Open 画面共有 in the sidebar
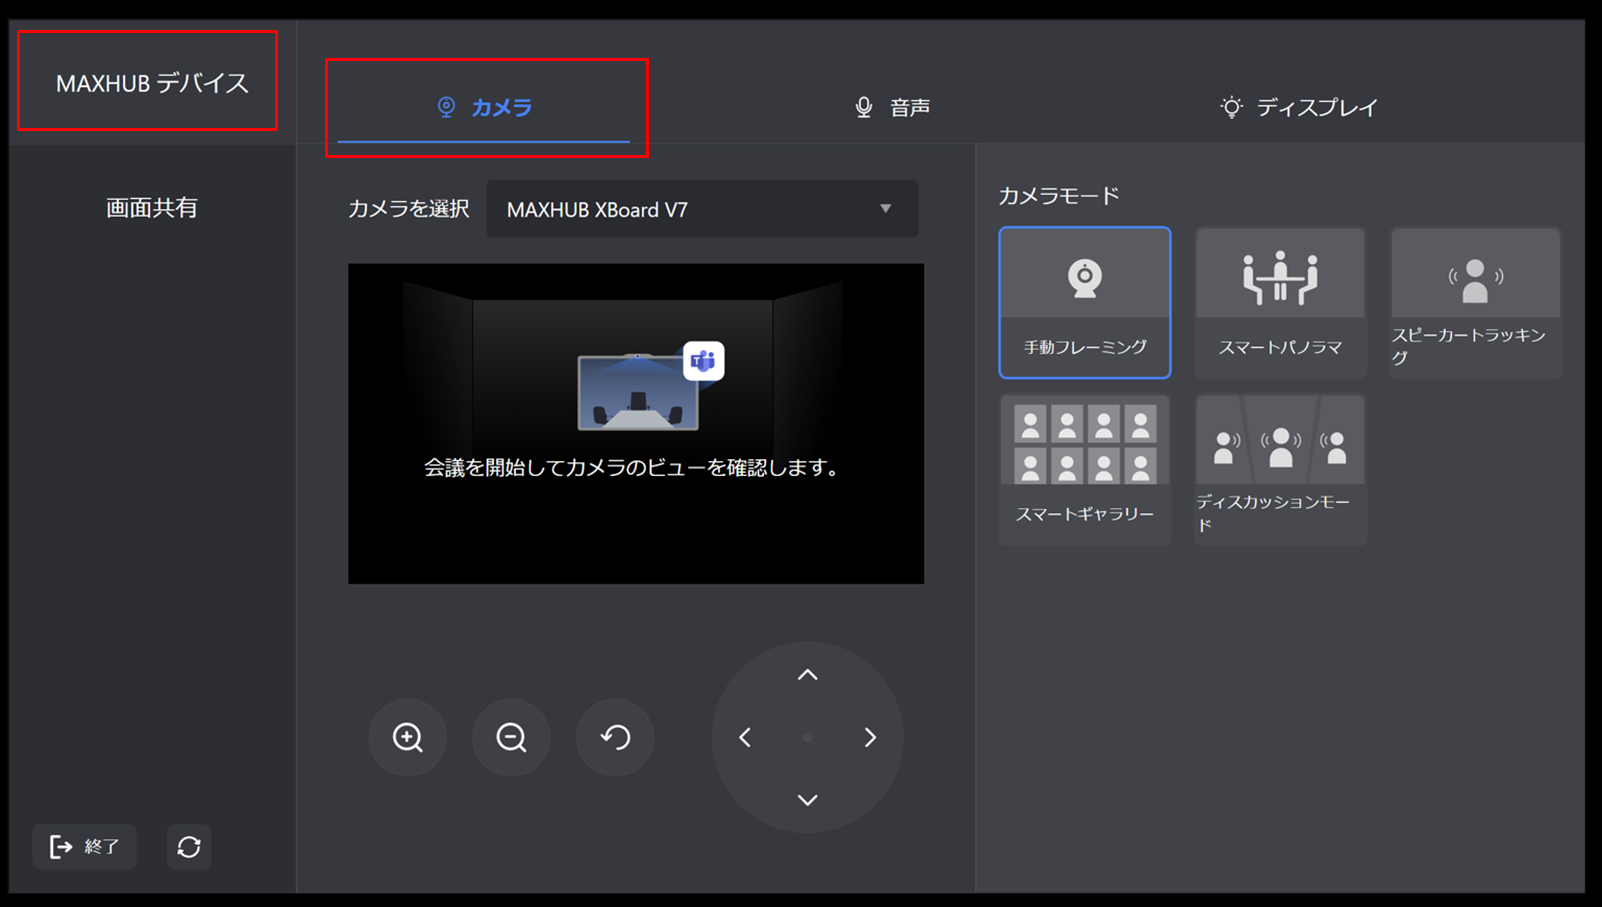 (x=152, y=208)
